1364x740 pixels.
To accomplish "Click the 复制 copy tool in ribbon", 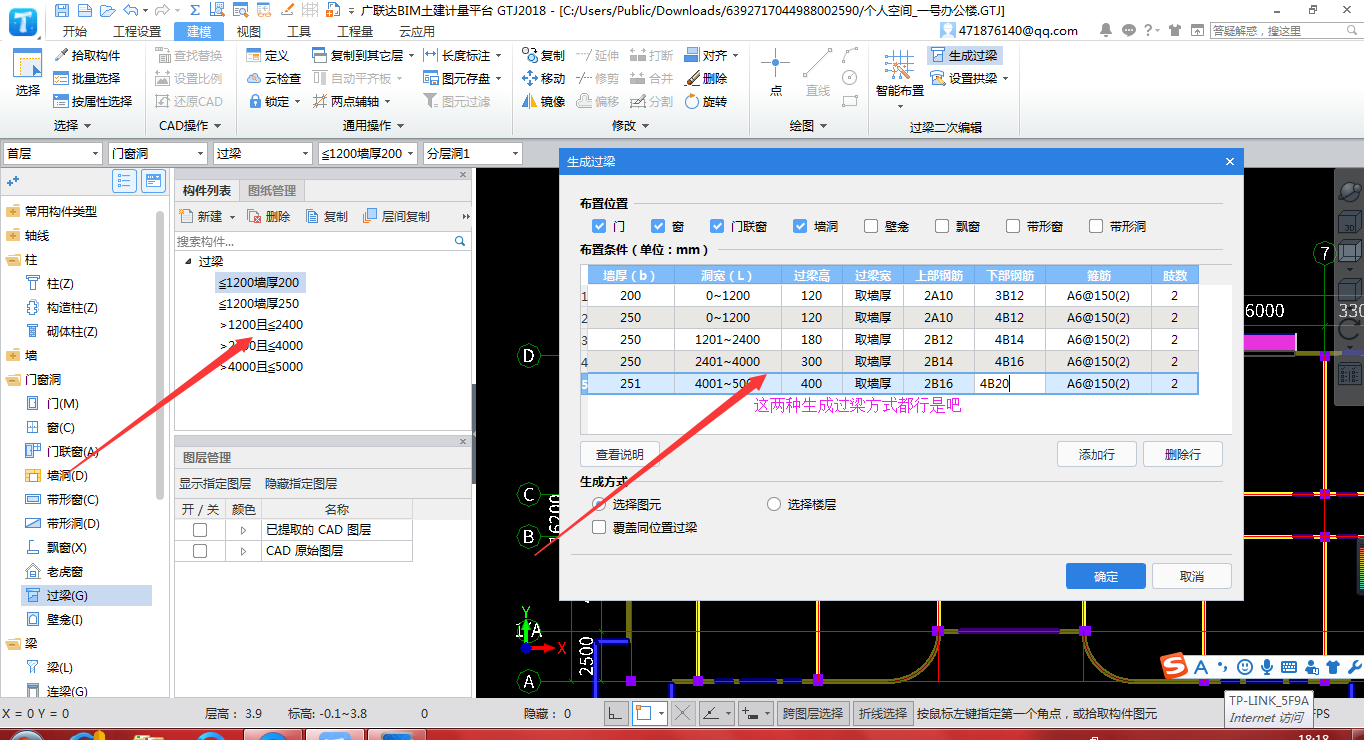I will click(x=543, y=56).
